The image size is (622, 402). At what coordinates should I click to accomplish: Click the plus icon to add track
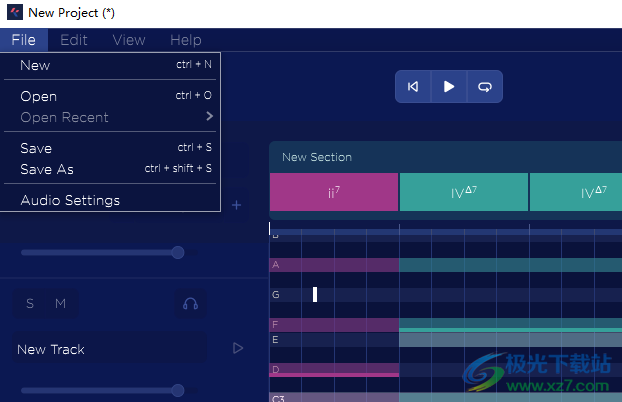point(237,205)
